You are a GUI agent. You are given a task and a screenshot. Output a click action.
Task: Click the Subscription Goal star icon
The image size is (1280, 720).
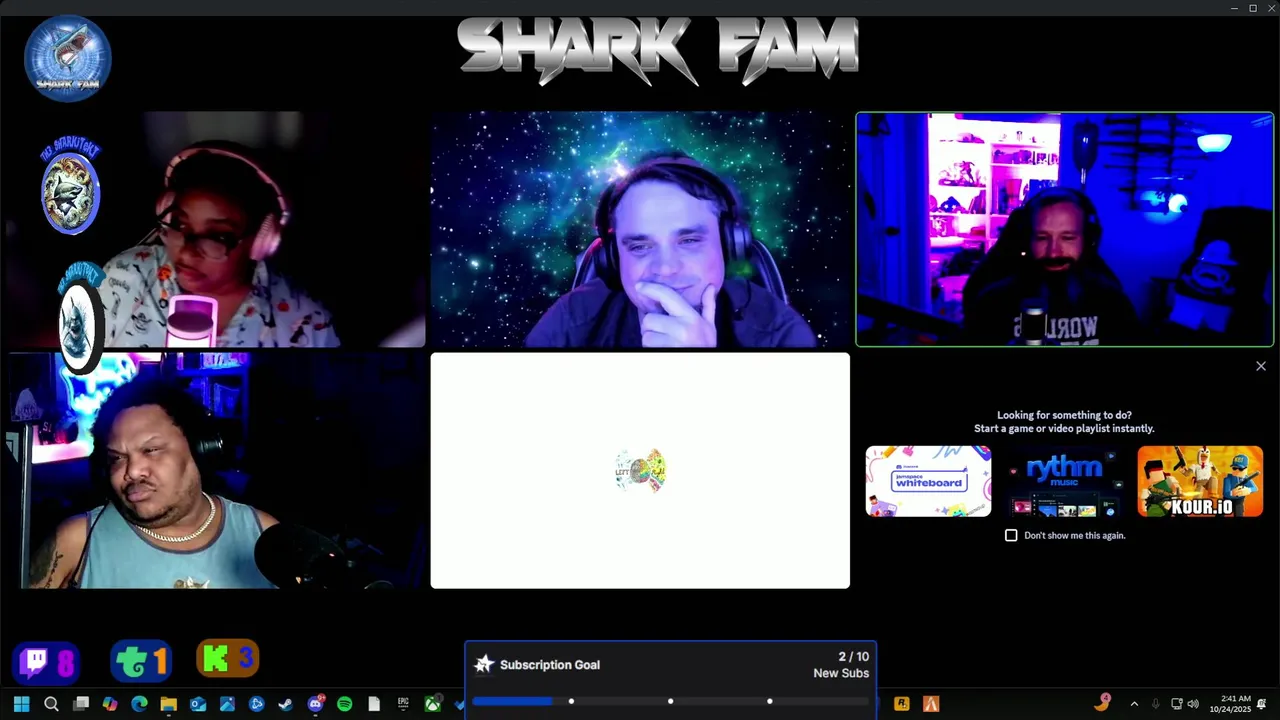(484, 664)
